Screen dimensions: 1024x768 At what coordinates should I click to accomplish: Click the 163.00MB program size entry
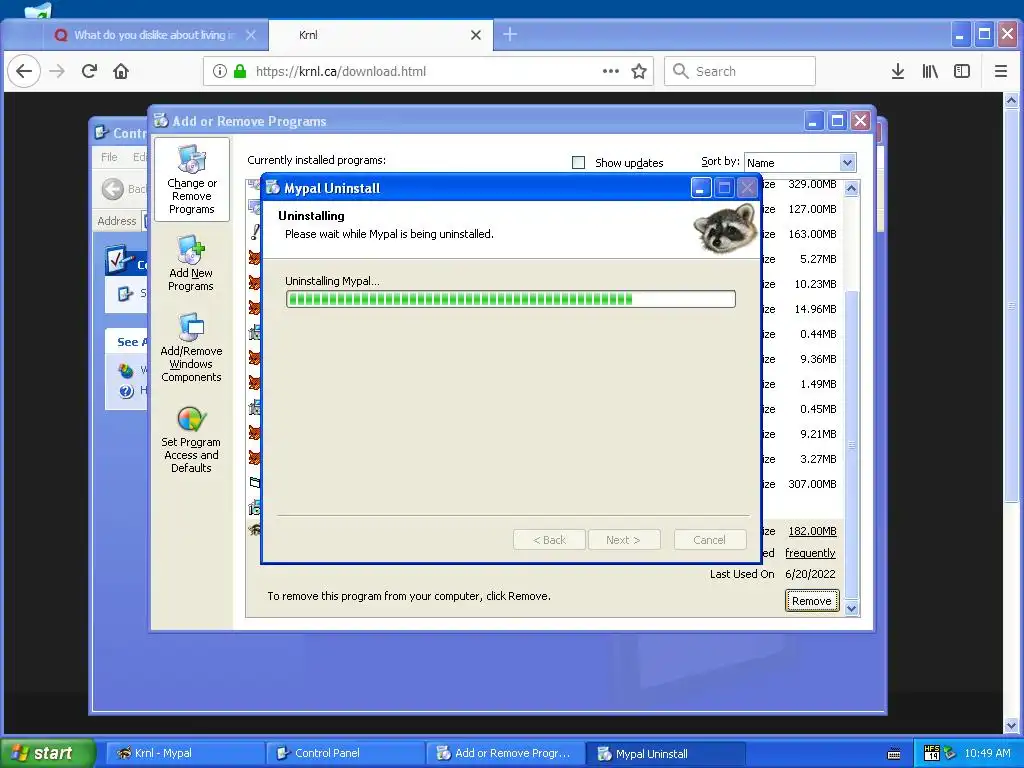(812, 234)
